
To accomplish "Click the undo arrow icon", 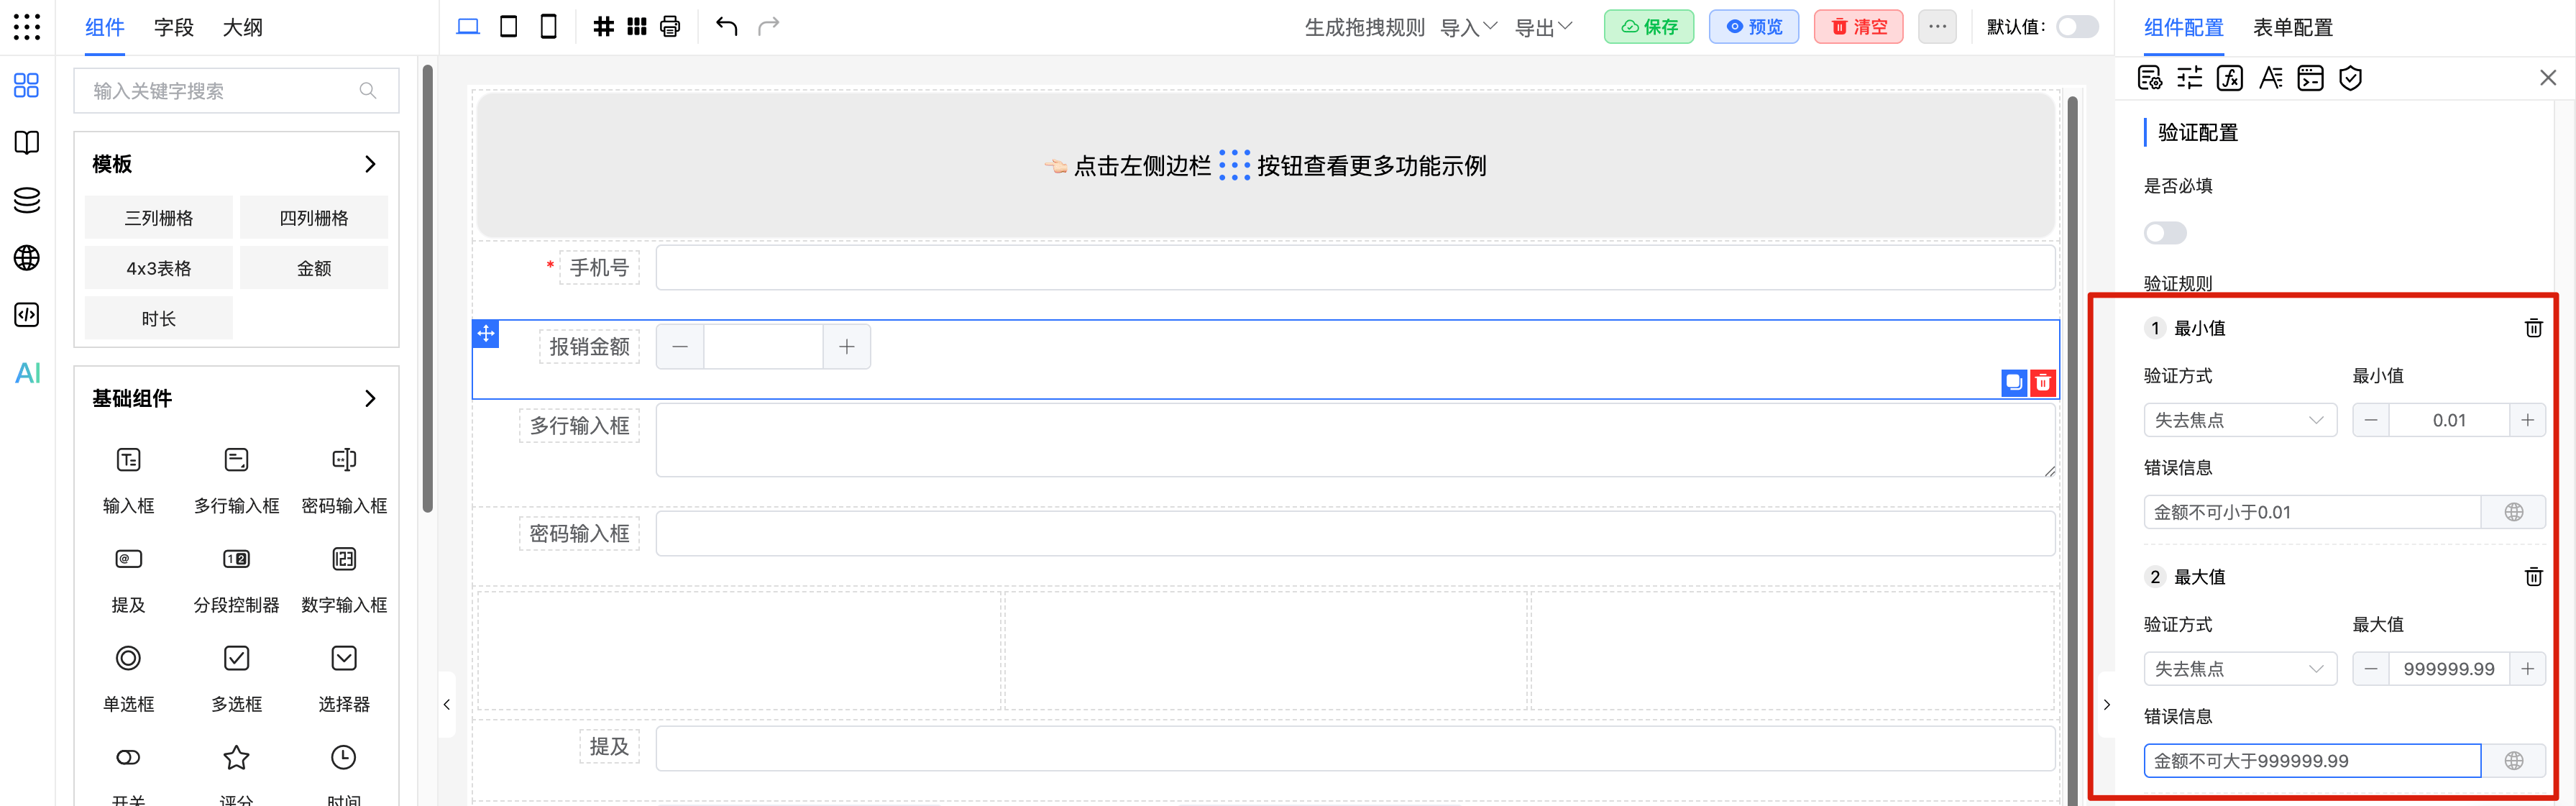I will (x=727, y=27).
